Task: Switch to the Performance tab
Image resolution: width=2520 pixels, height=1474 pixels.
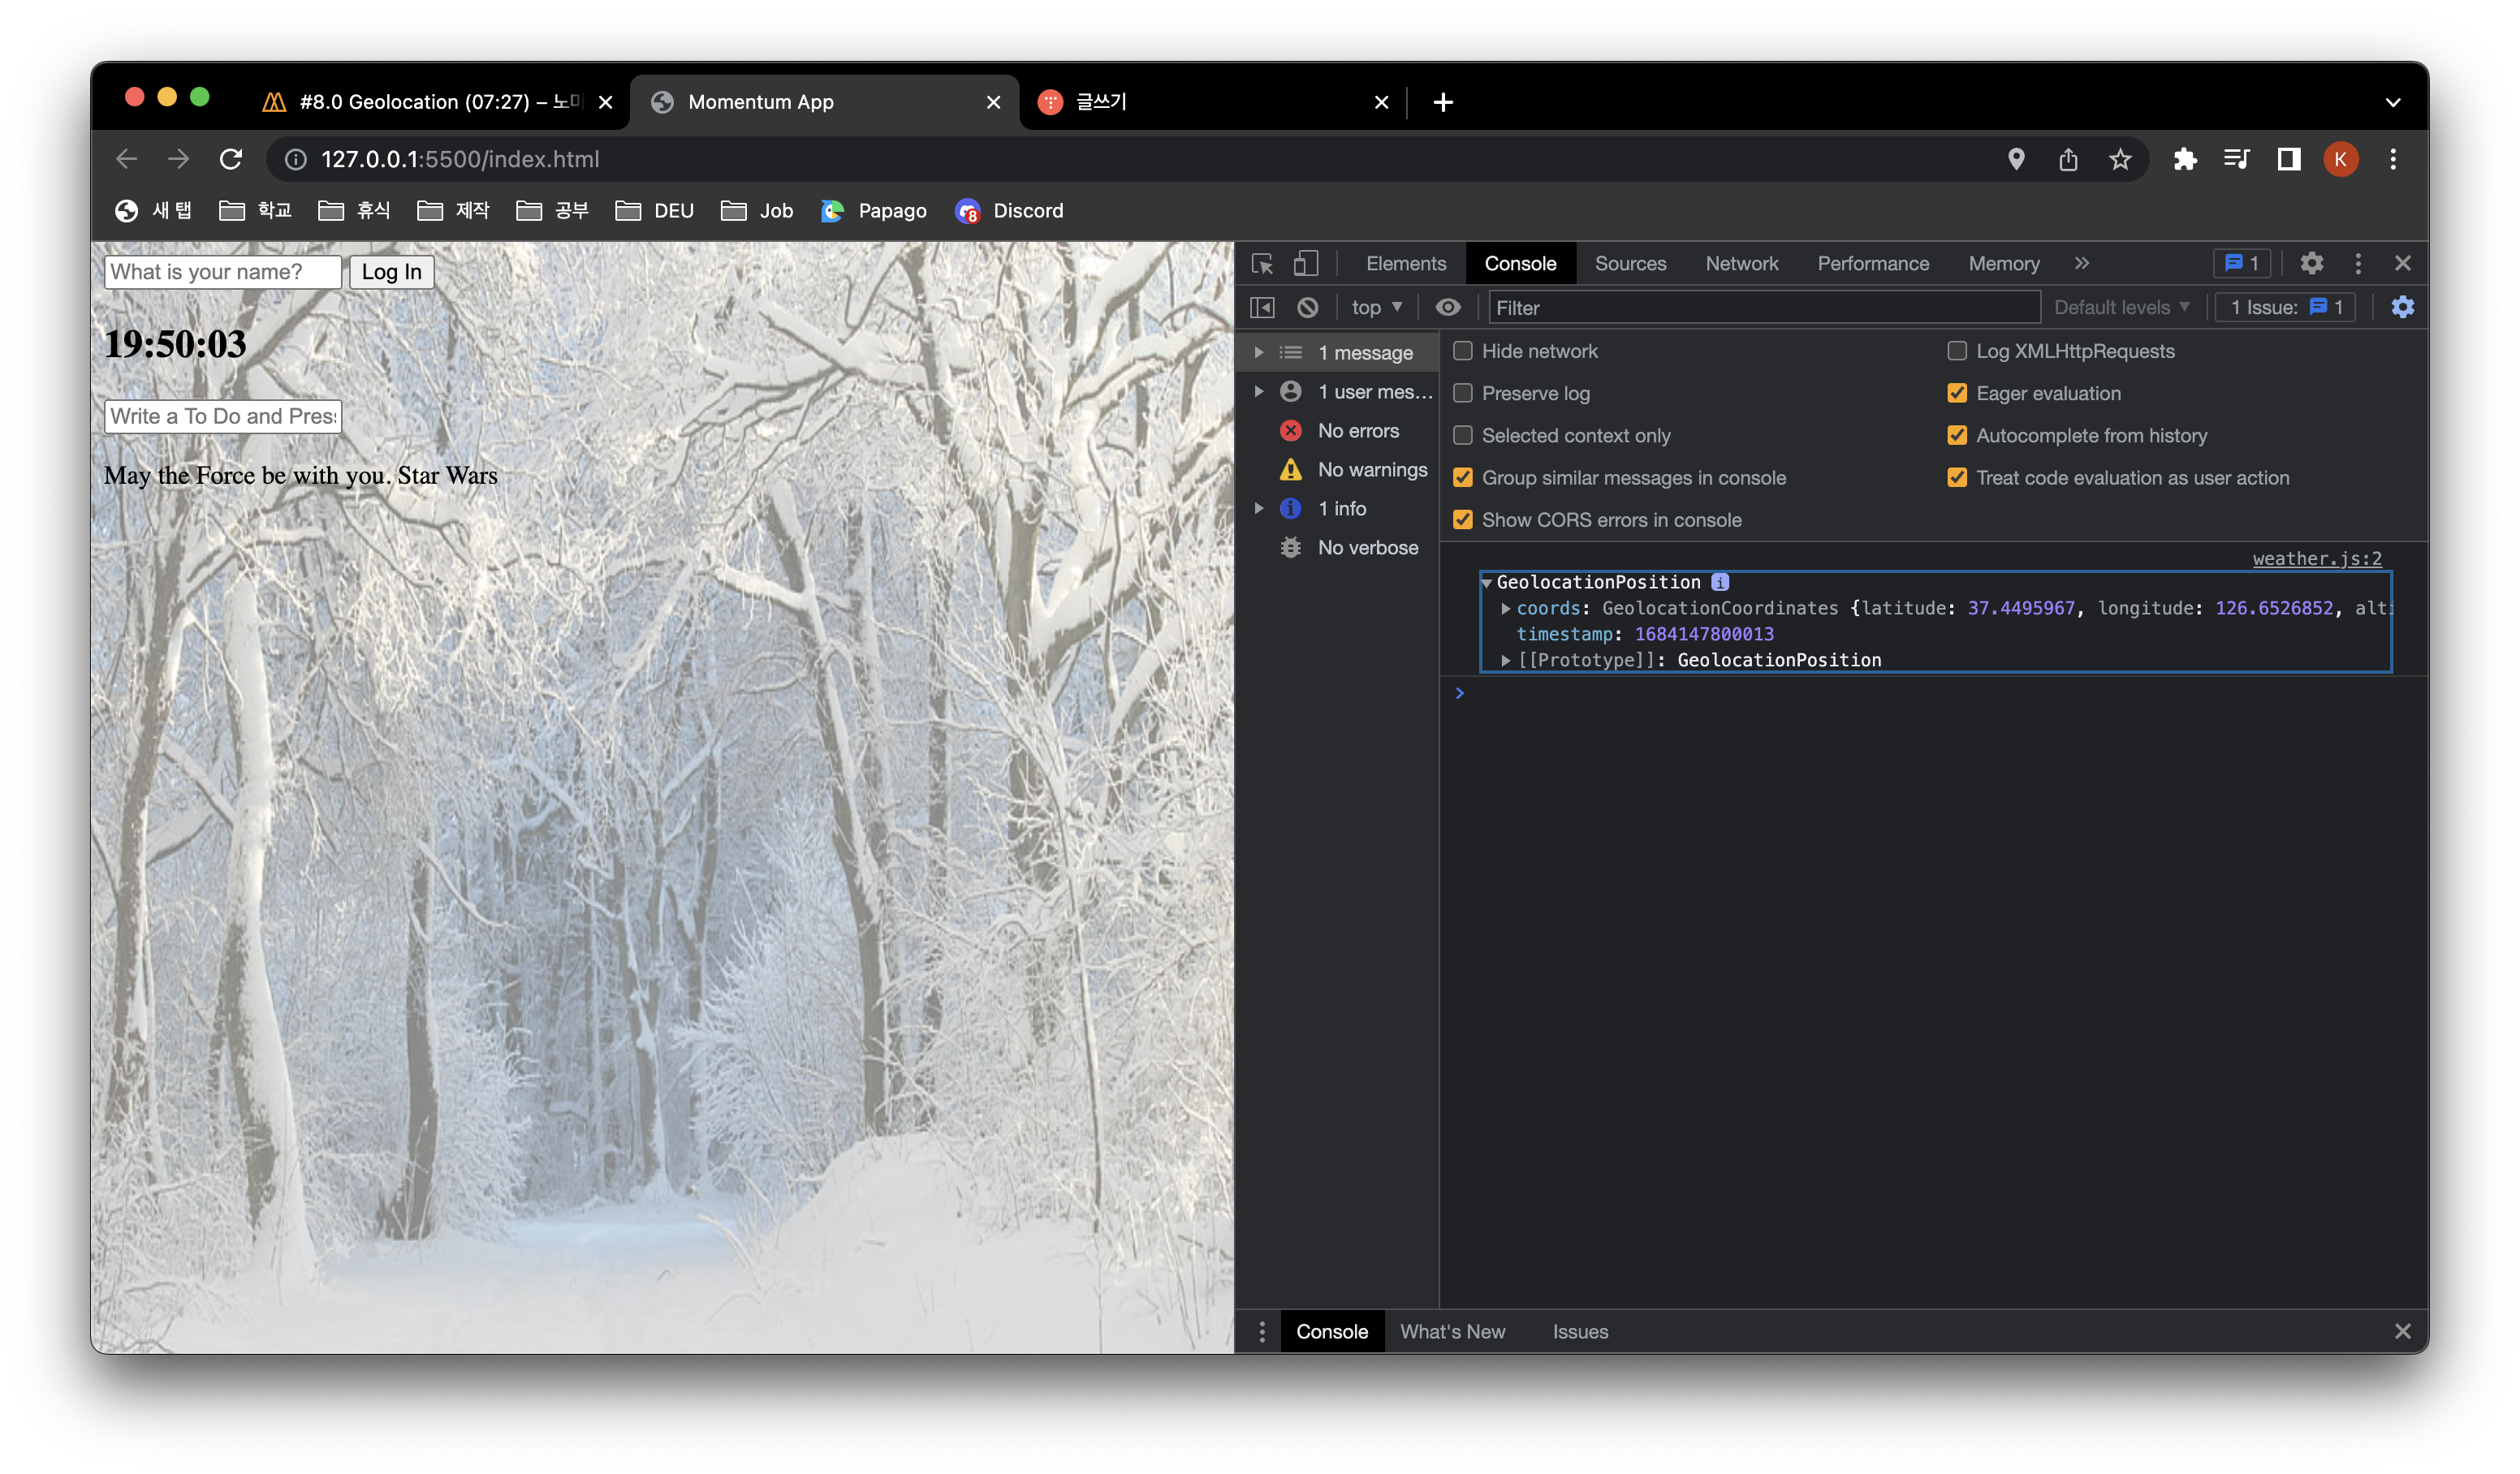Action: [1873, 264]
